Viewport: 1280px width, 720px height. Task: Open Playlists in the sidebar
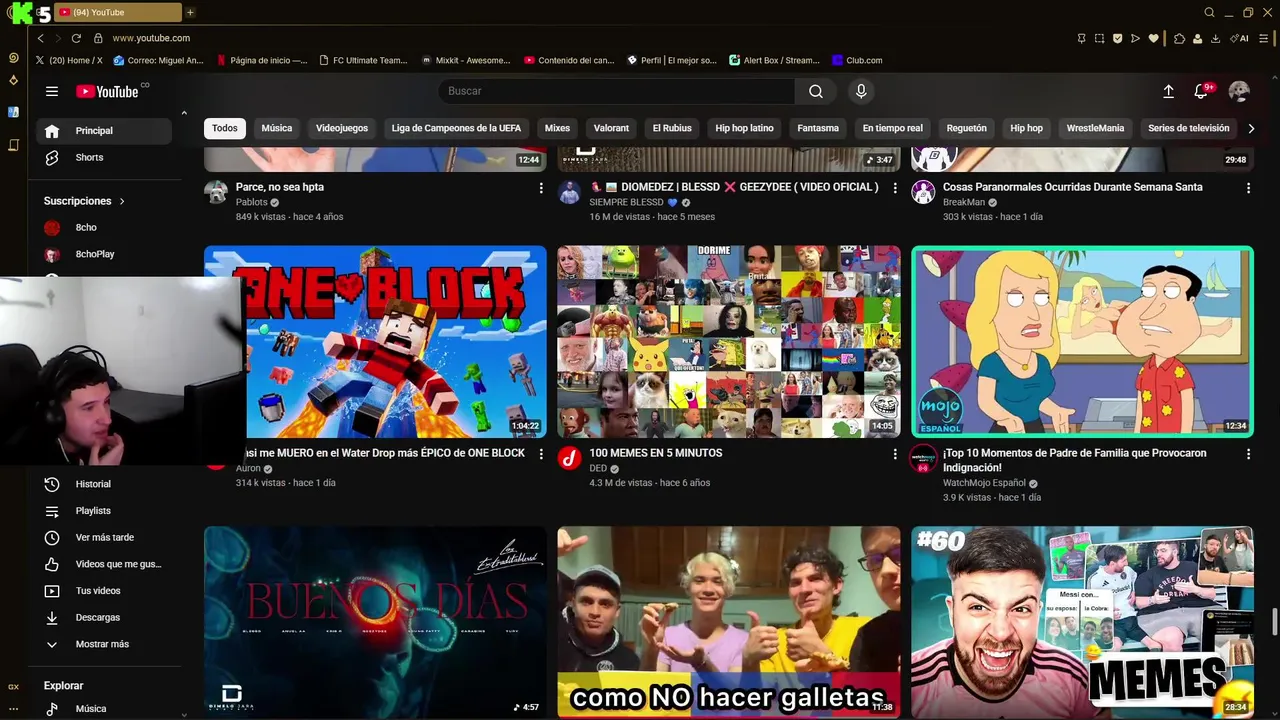pyautogui.click(x=105, y=511)
